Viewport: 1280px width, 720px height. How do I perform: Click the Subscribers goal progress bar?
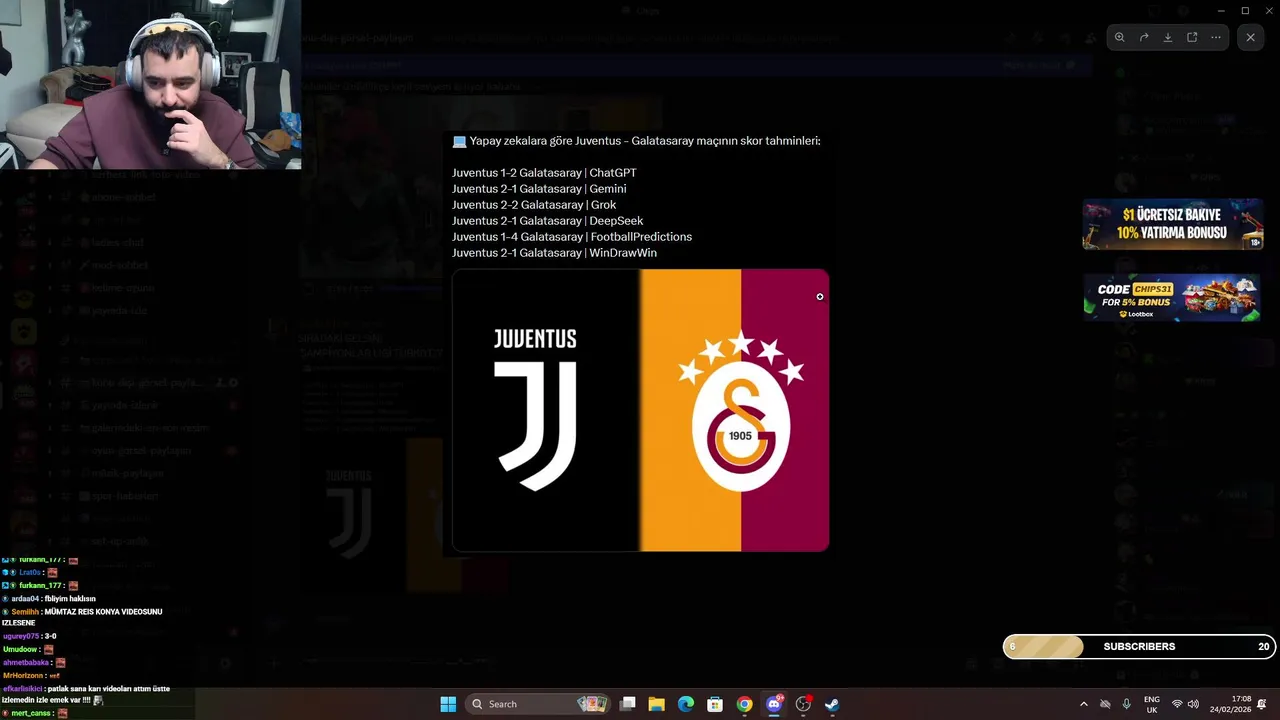coord(1139,647)
